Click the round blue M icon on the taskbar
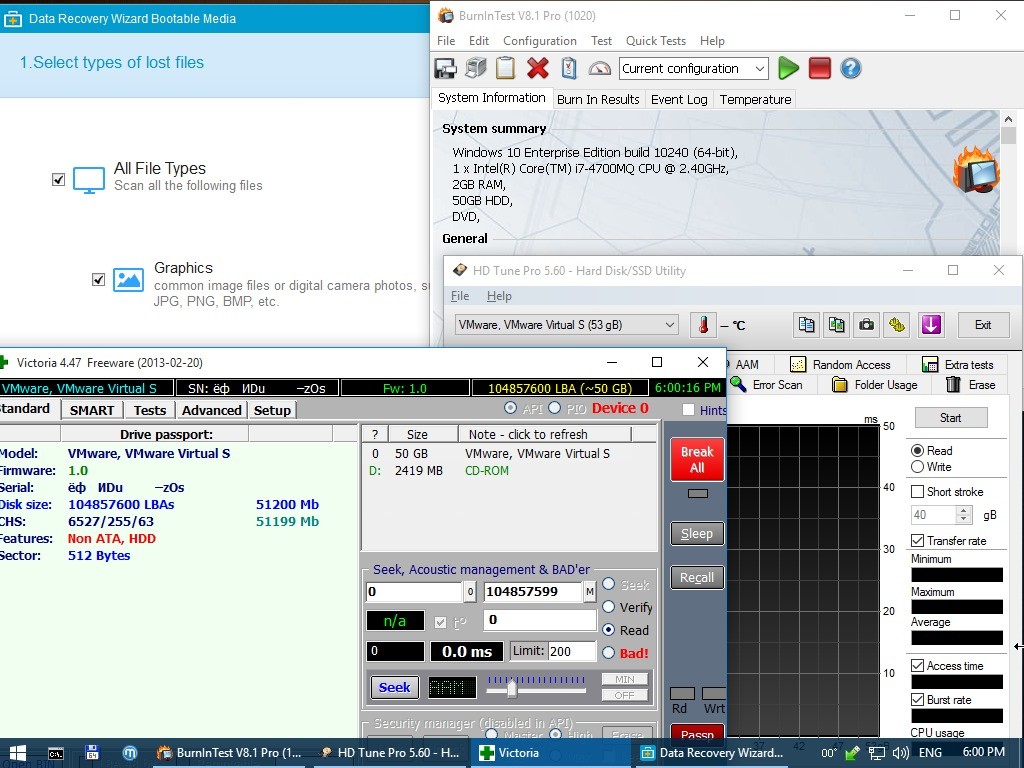Viewport: 1024px width, 768px height. pyautogui.click(x=129, y=753)
